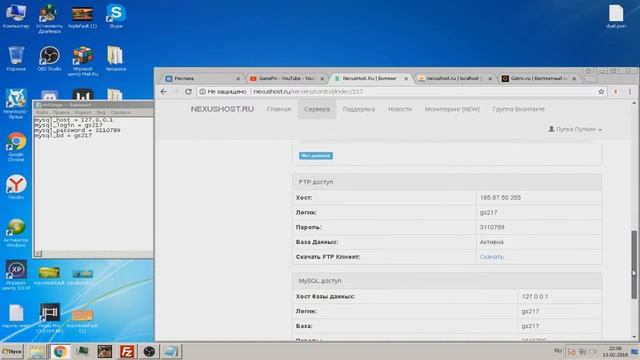This screenshot has height=360, width=640.
Task: Open OBS from the taskbar
Action: pos(149,351)
